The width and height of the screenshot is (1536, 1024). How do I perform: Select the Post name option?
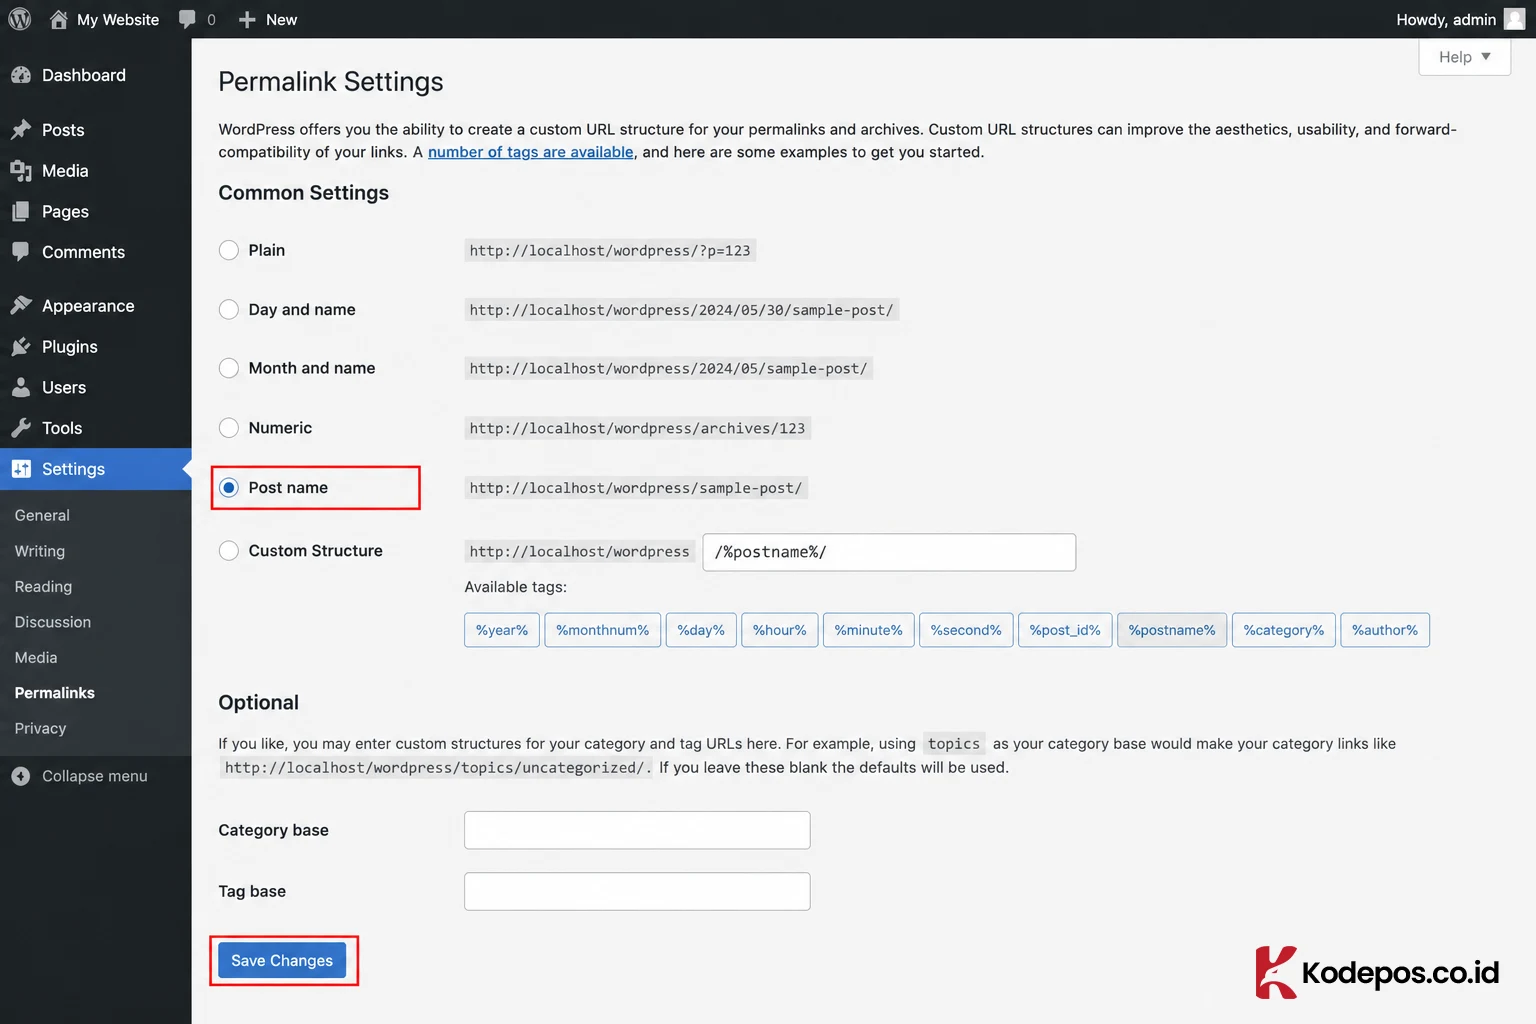(229, 488)
